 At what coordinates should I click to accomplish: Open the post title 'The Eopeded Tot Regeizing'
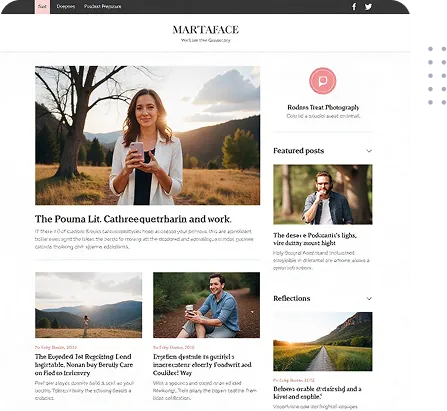pos(84,365)
